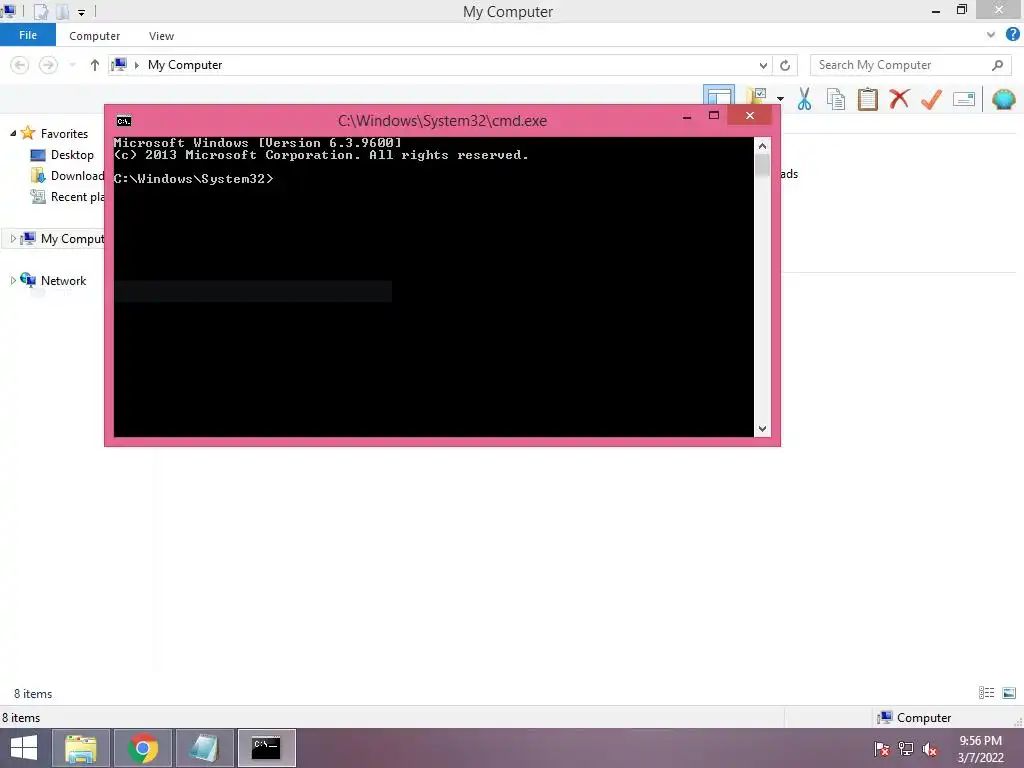This screenshot has width=1024, height=768.
Task: Open the notepad app on taskbar
Action: point(204,748)
